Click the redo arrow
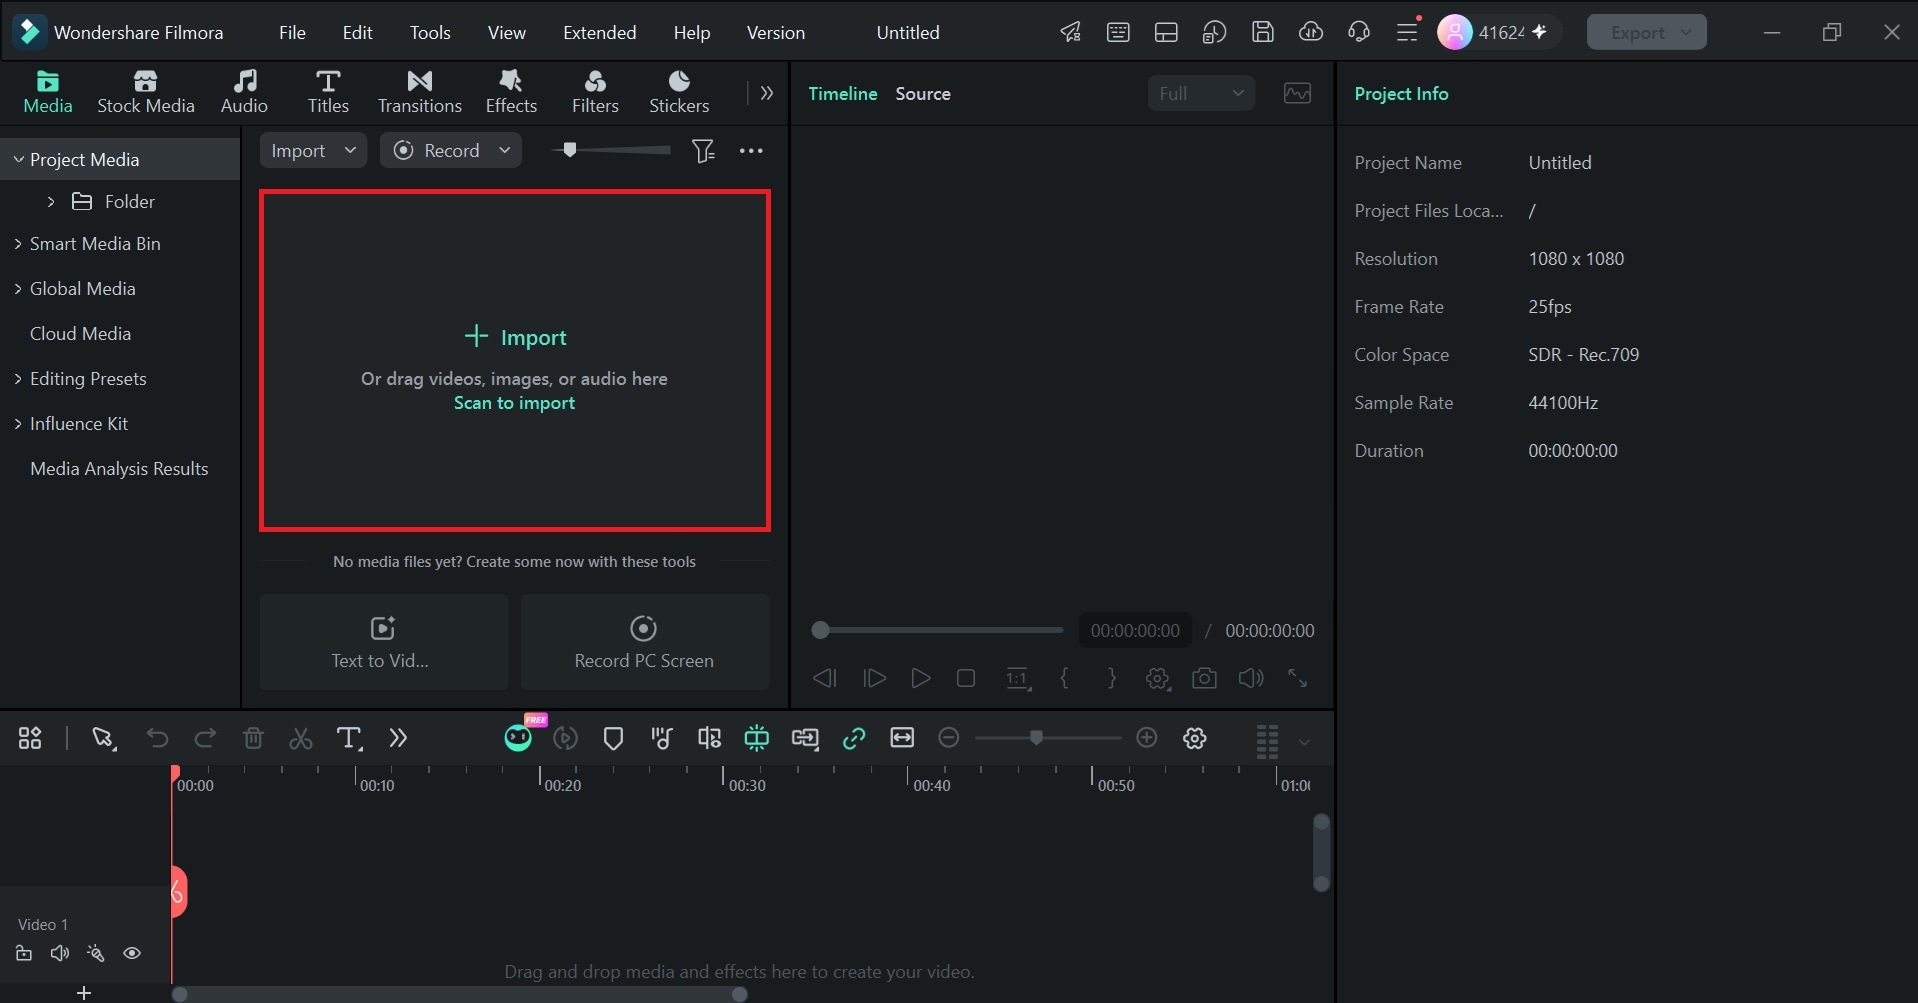This screenshot has width=1918, height=1003. tap(205, 738)
